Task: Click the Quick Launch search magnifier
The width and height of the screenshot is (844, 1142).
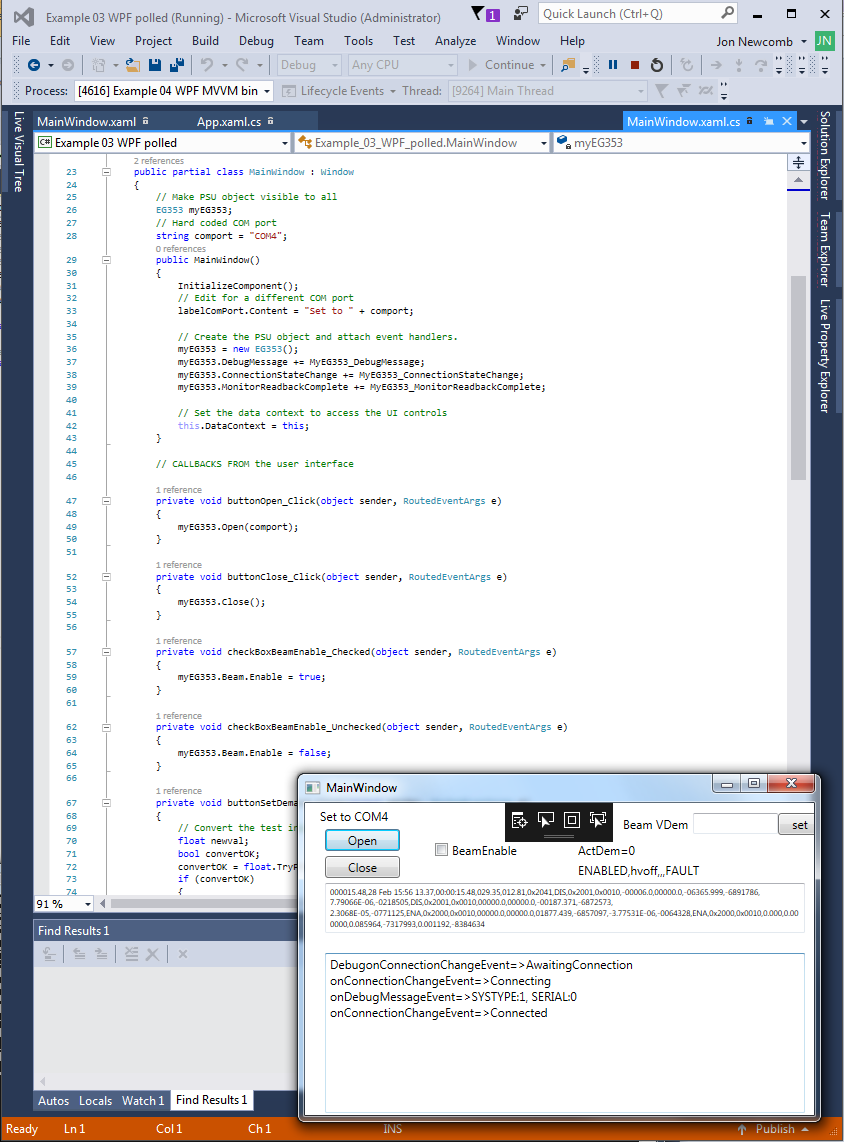Action: (x=727, y=13)
